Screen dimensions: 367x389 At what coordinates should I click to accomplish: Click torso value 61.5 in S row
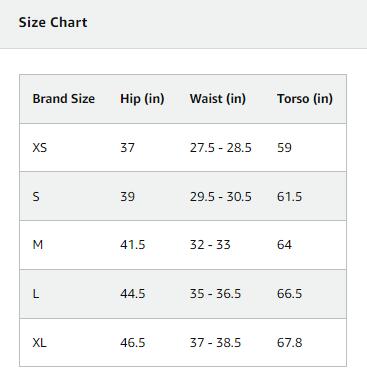tap(289, 196)
